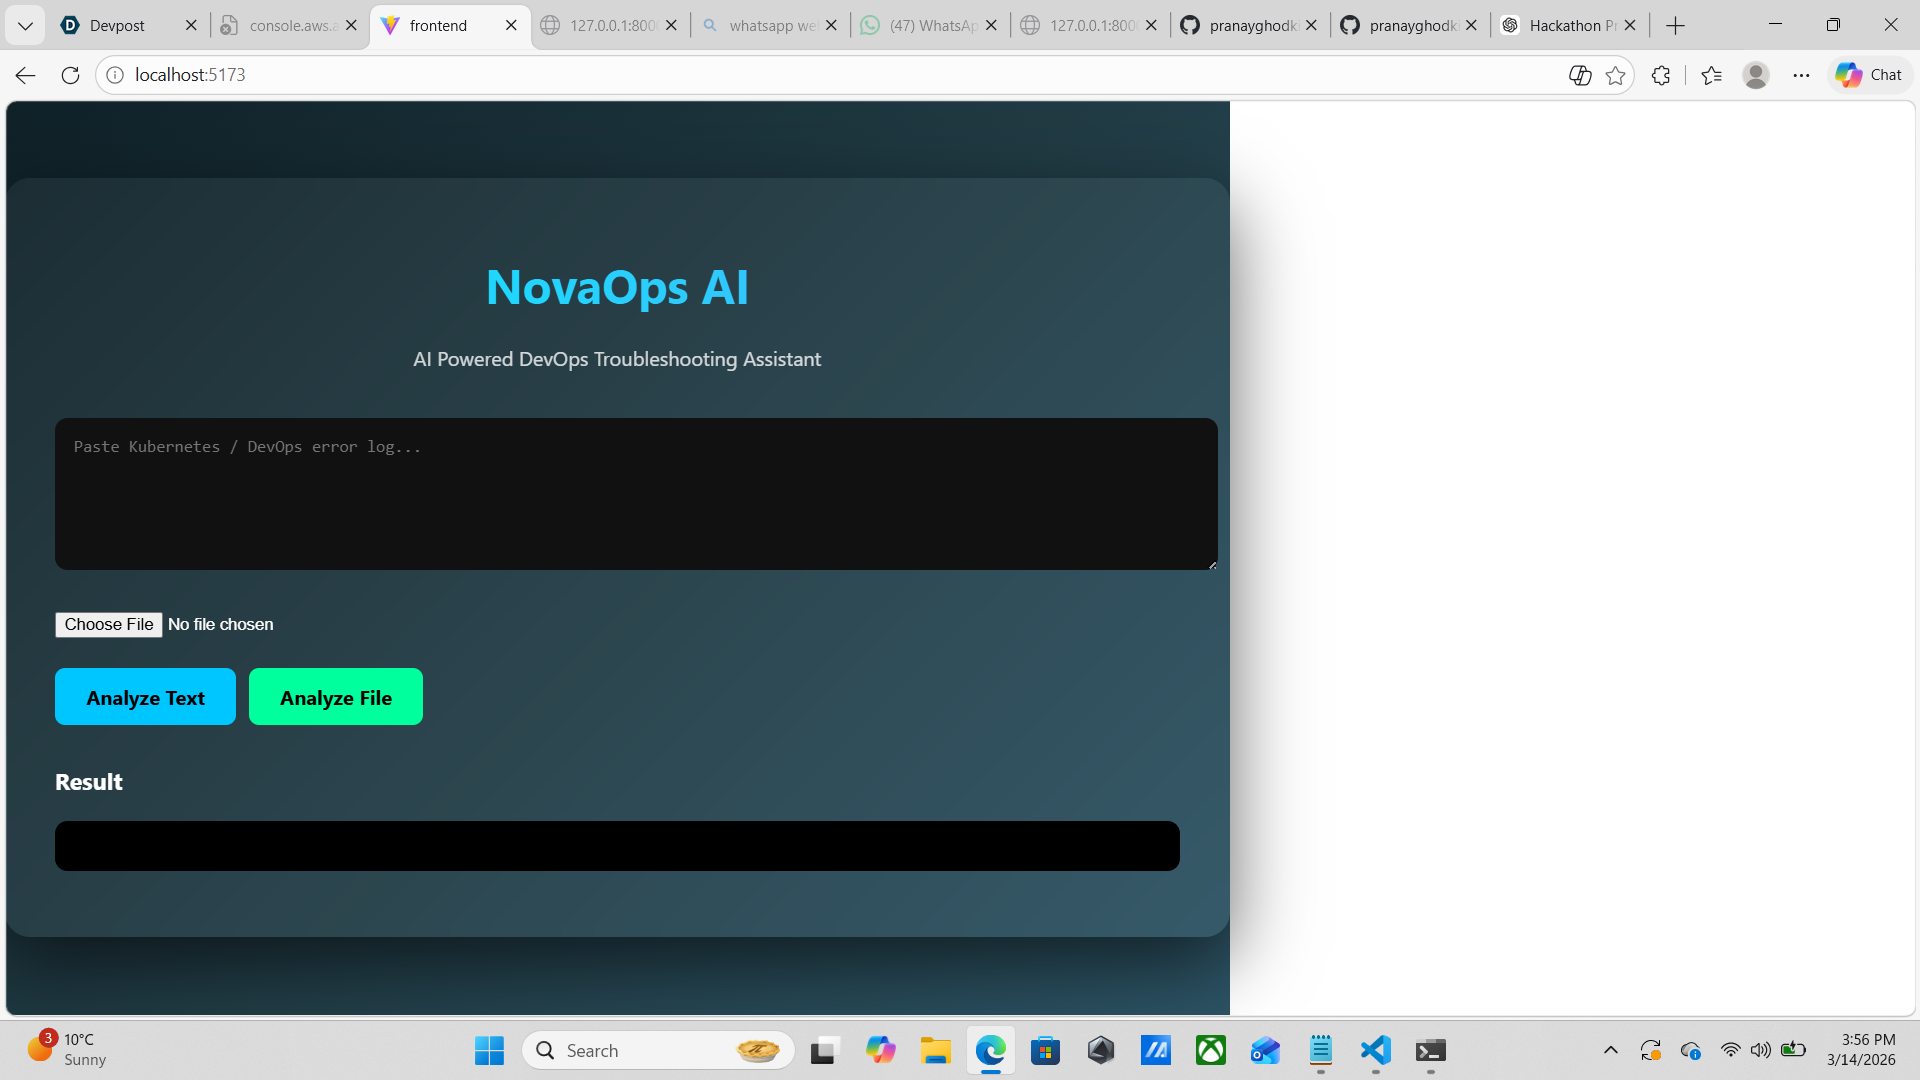Open the browser profile avatar
The height and width of the screenshot is (1080, 1920).
[x=1756, y=75]
